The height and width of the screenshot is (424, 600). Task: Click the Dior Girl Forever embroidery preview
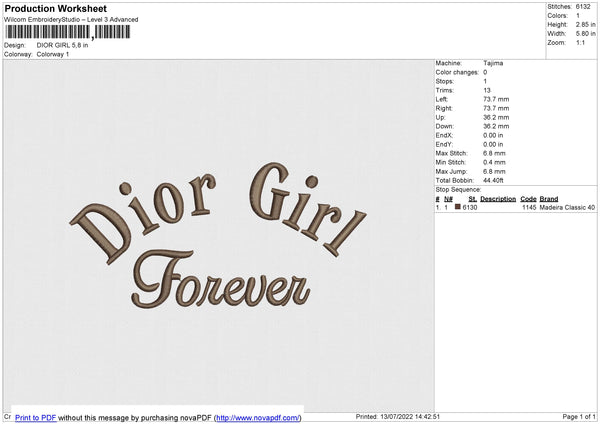pos(218,236)
